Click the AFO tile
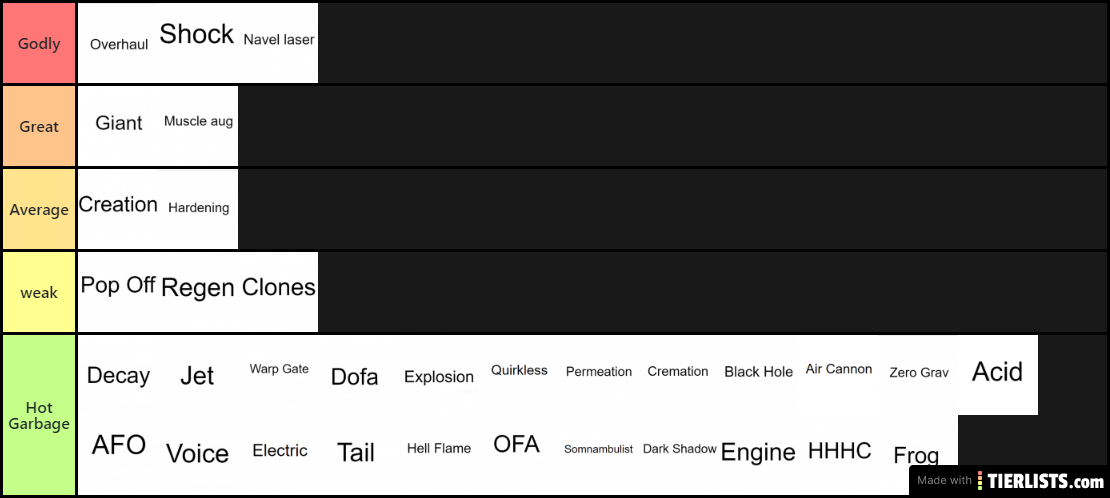 click(118, 455)
